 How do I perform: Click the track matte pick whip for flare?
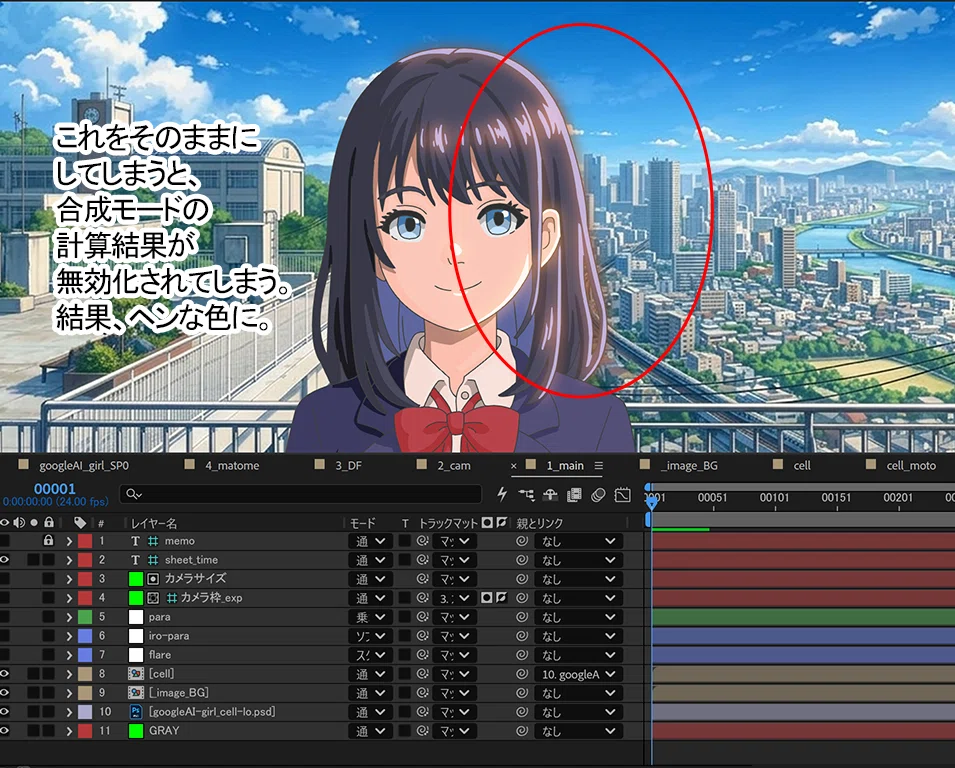[422, 655]
